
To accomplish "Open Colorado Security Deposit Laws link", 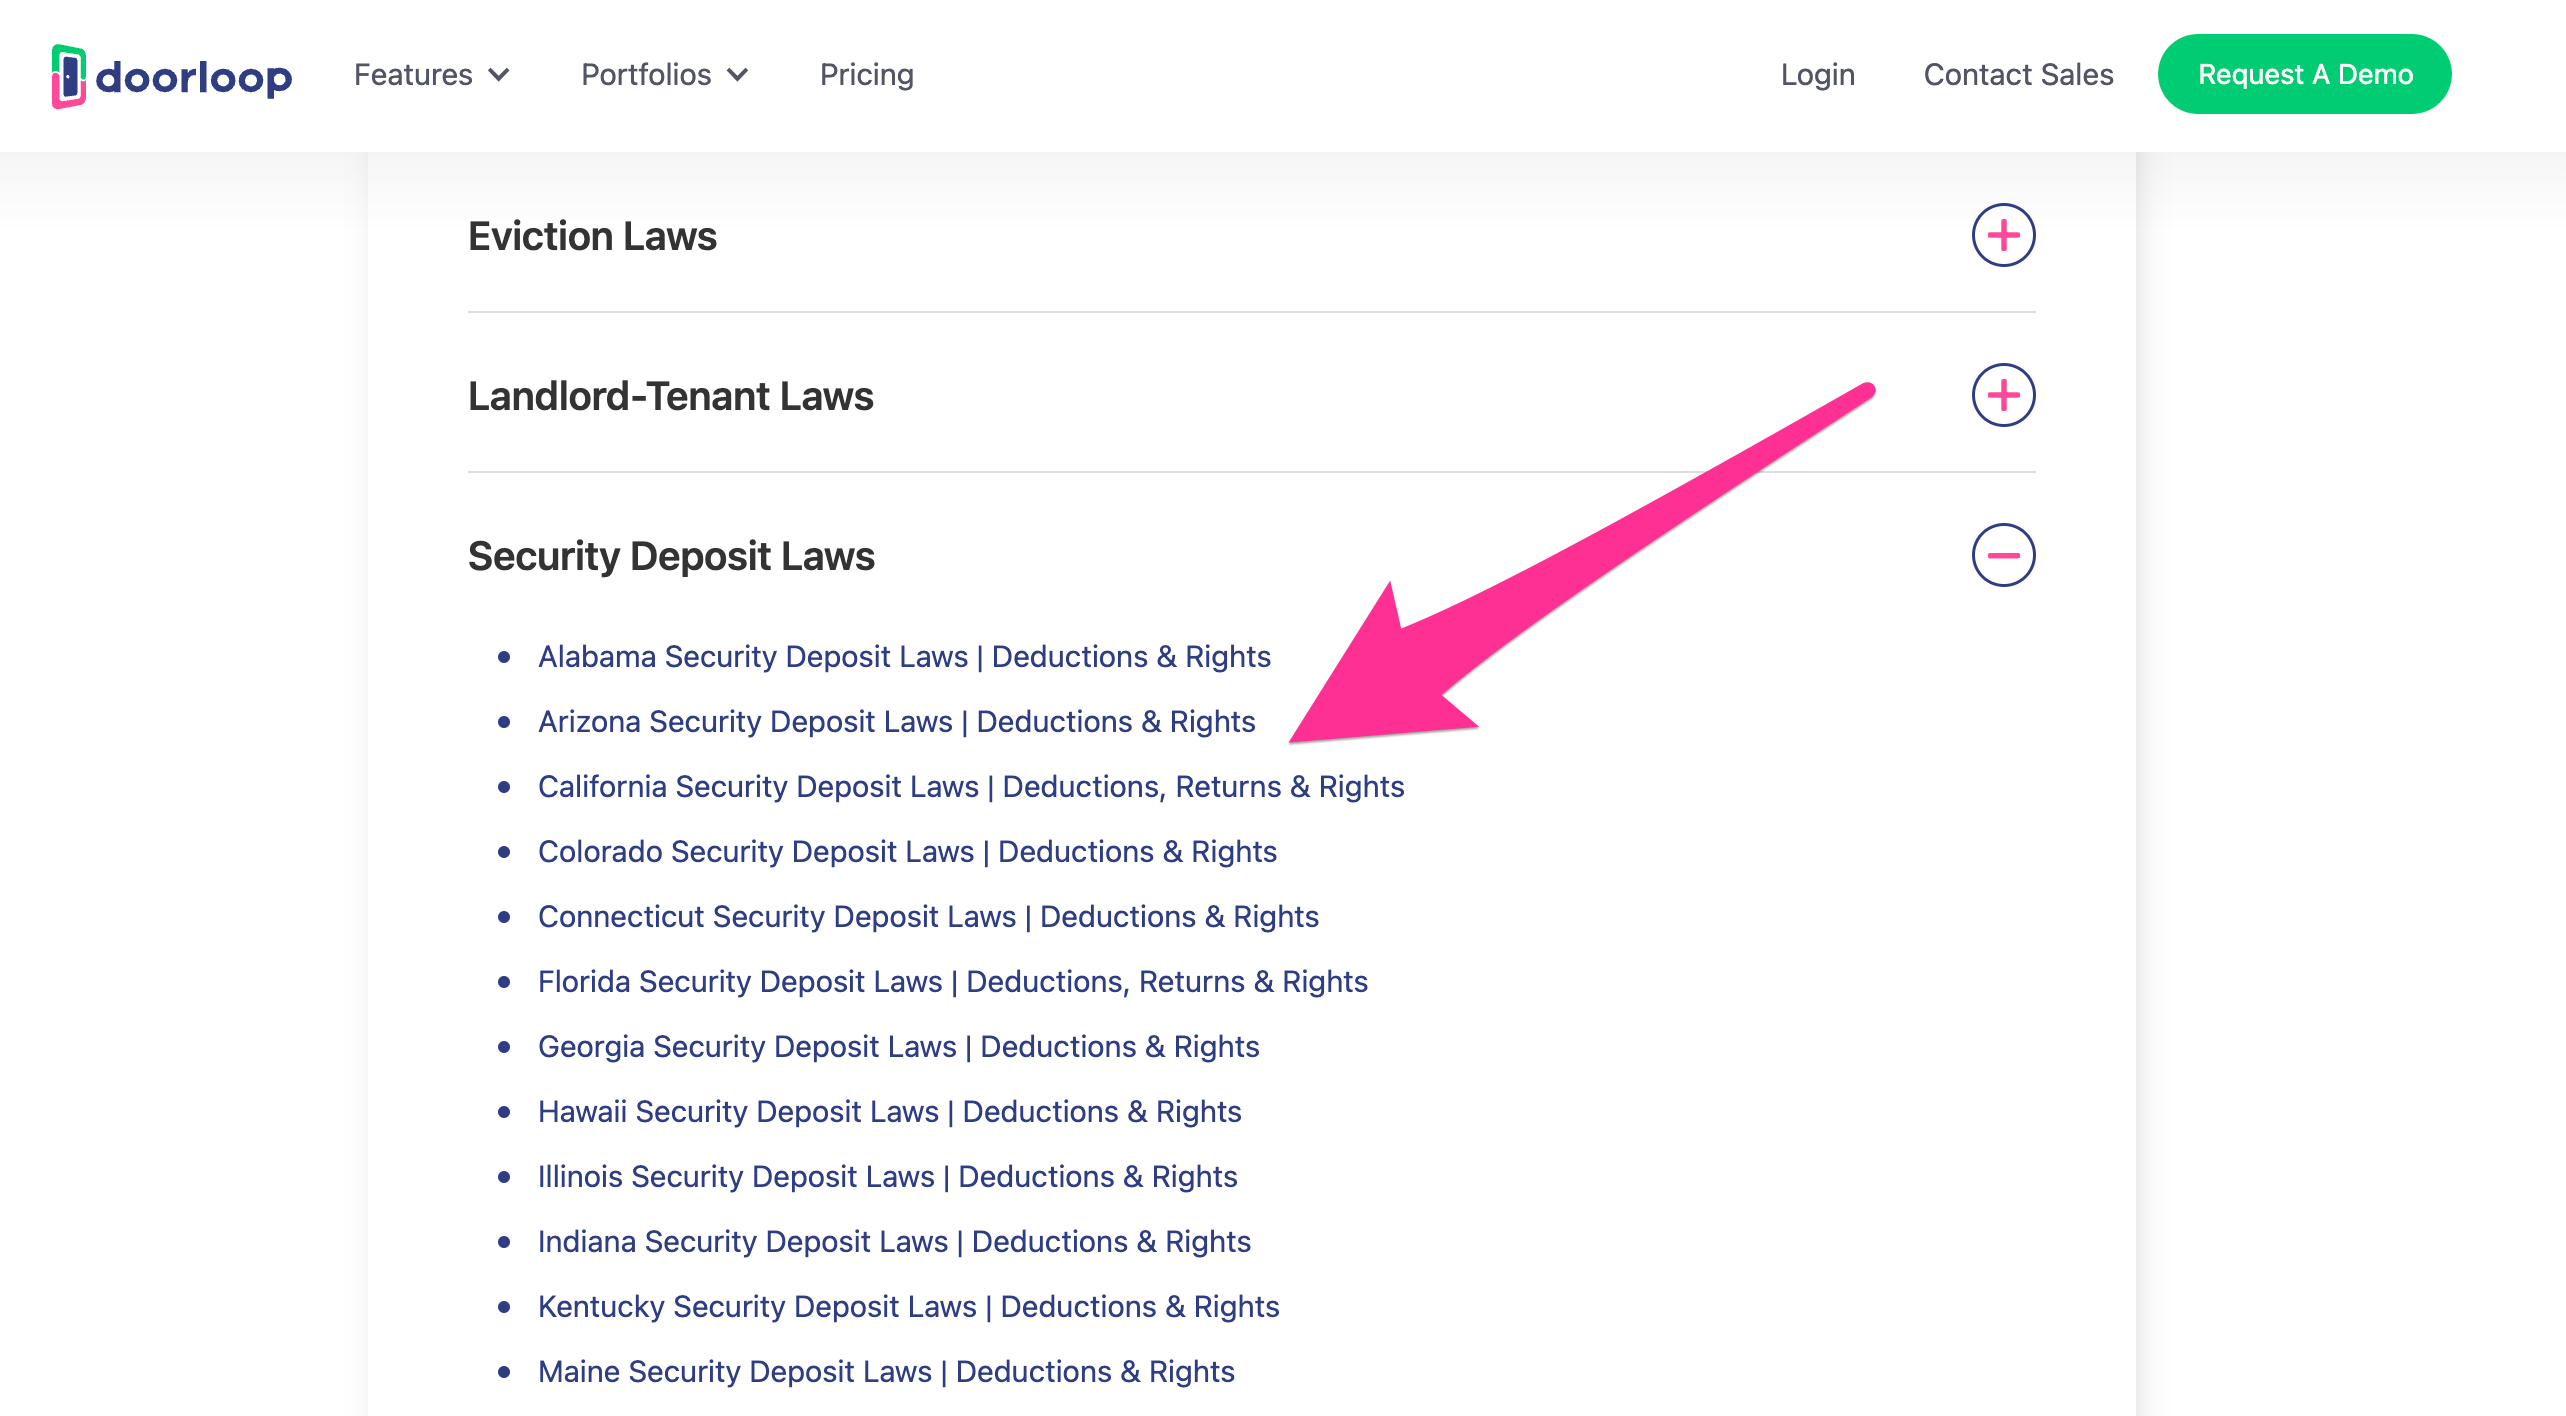I will tap(907, 852).
